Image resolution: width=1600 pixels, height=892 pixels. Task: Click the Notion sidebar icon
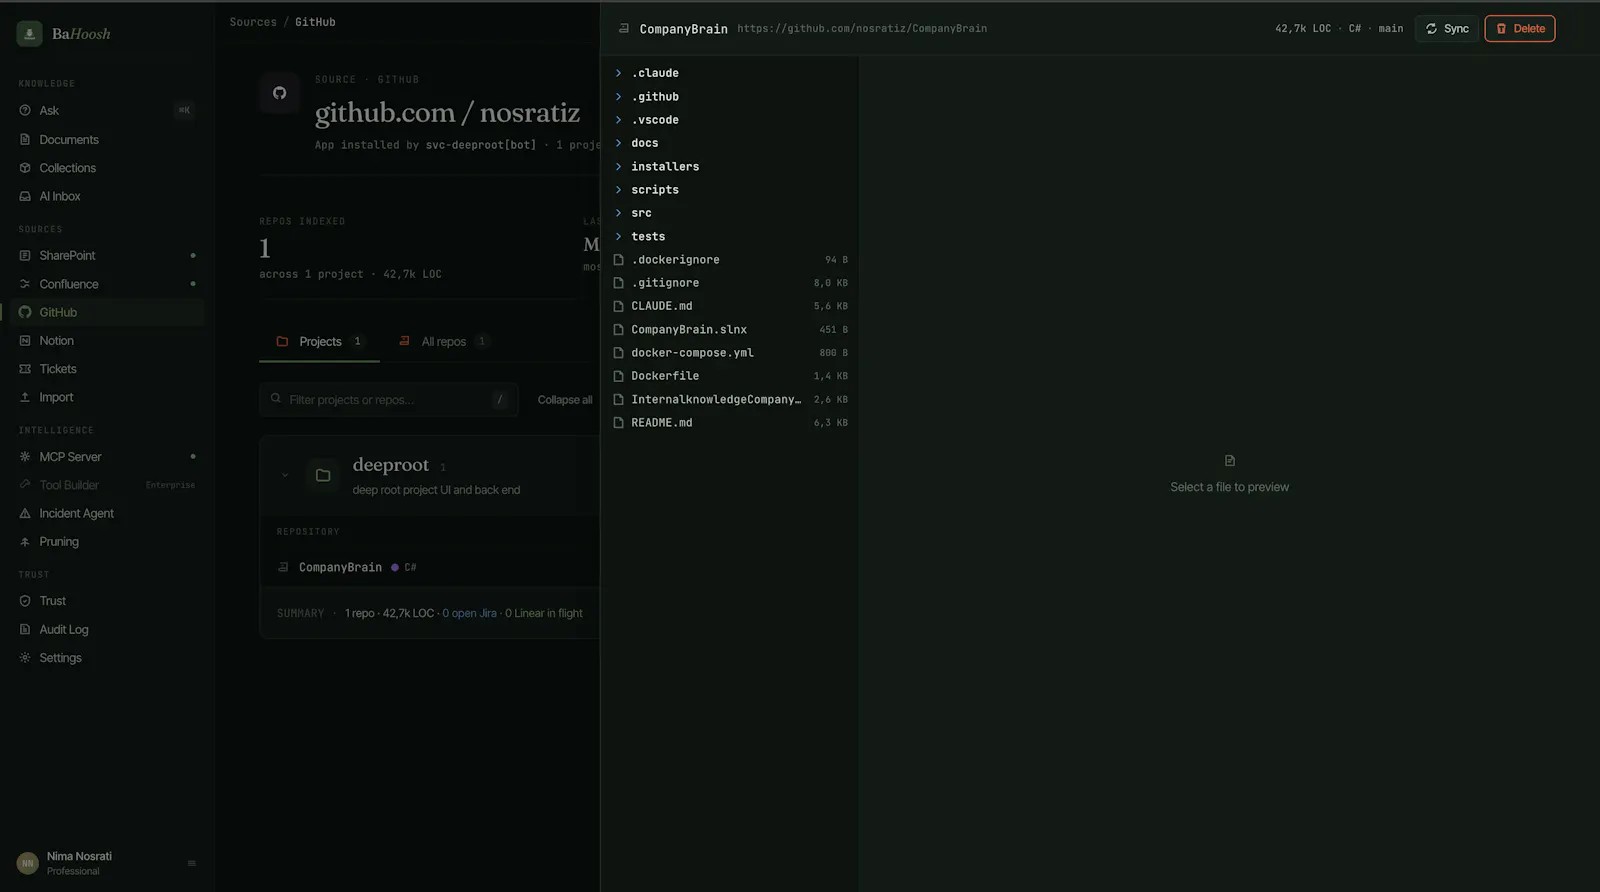click(25, 341)
